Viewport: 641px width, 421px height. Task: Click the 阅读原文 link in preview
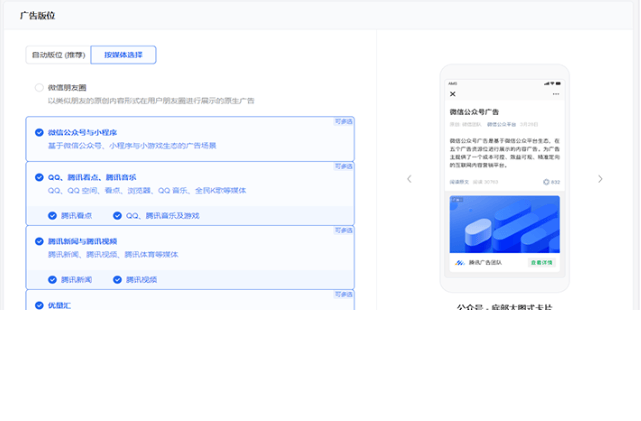pos(459,182)
